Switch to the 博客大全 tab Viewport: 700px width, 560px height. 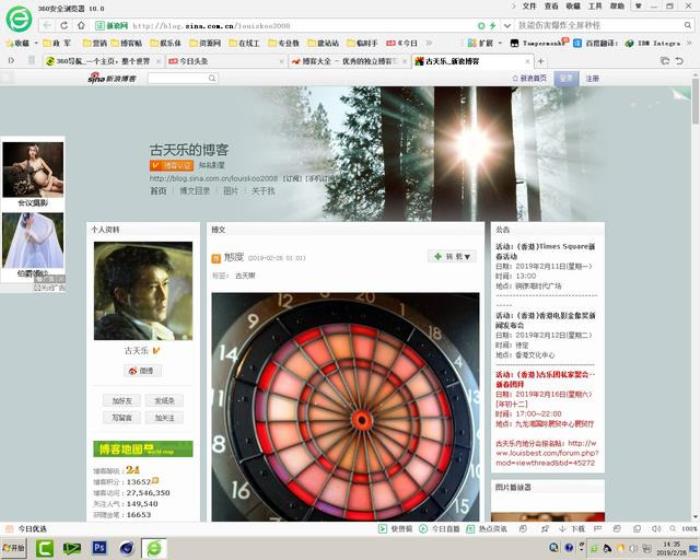(340, 61)
